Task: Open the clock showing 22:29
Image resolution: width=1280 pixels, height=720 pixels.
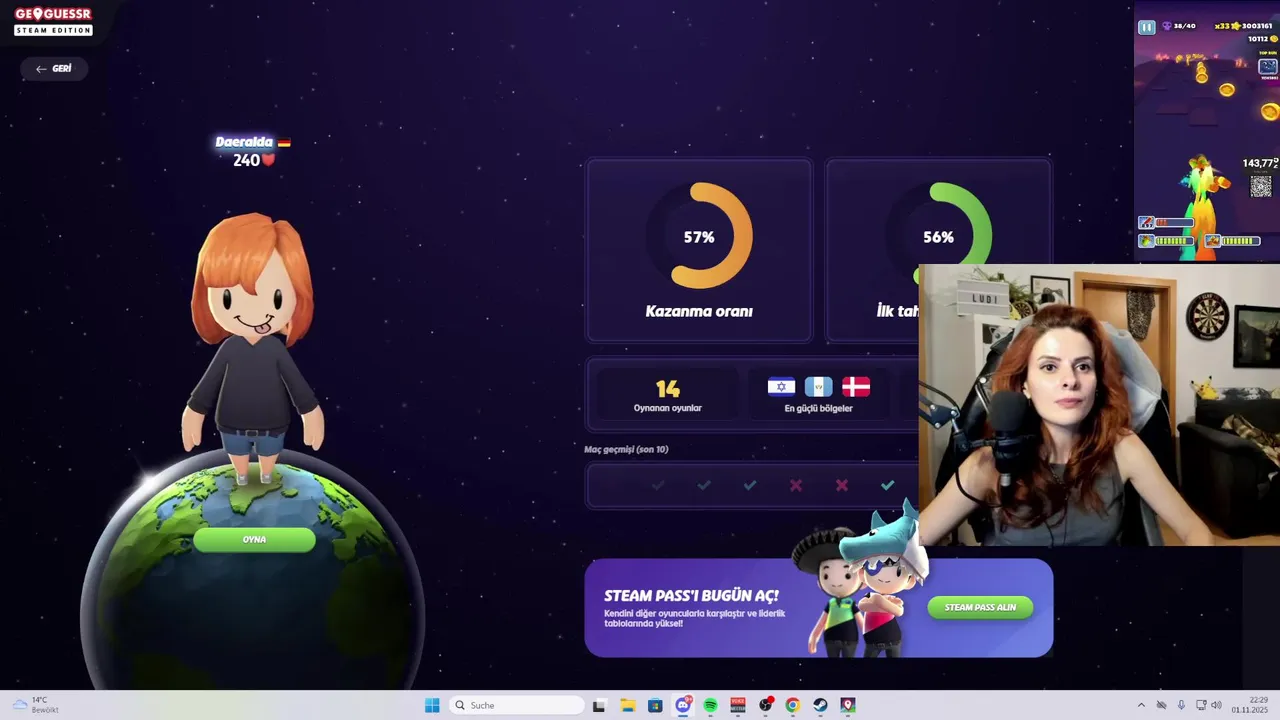Action: 1250,705
